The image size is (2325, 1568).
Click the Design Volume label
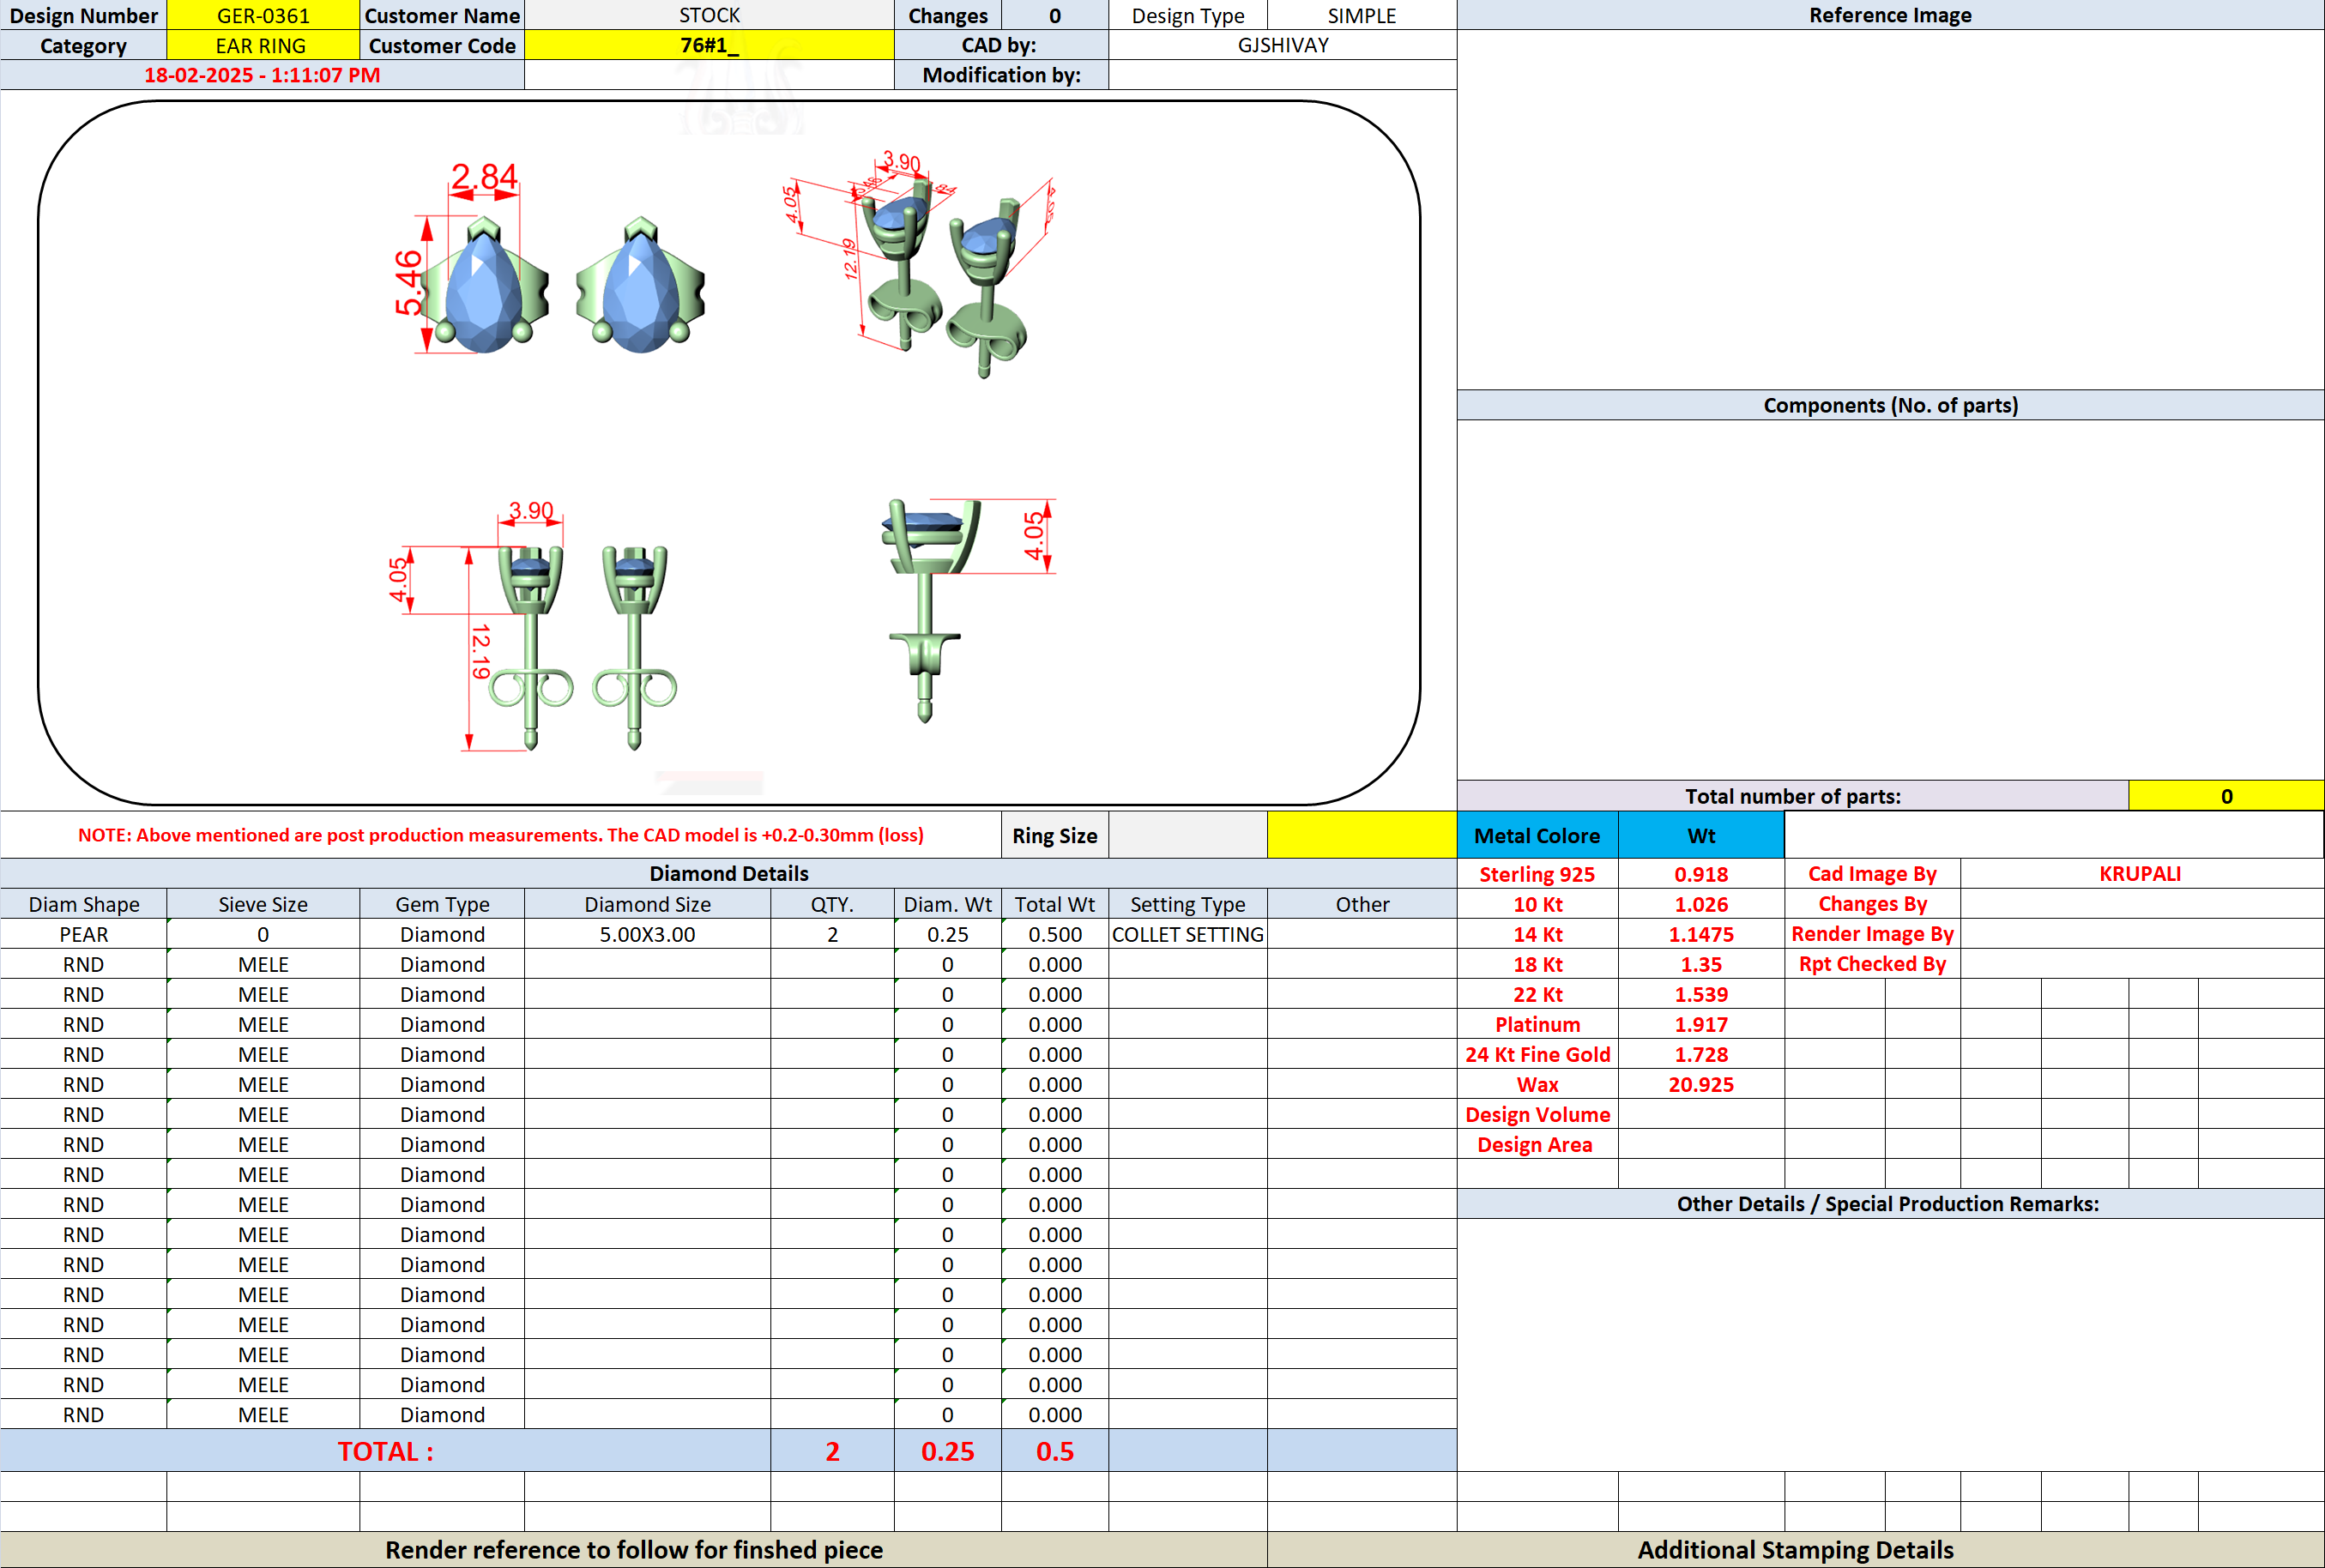(x=1537, y=1114)
